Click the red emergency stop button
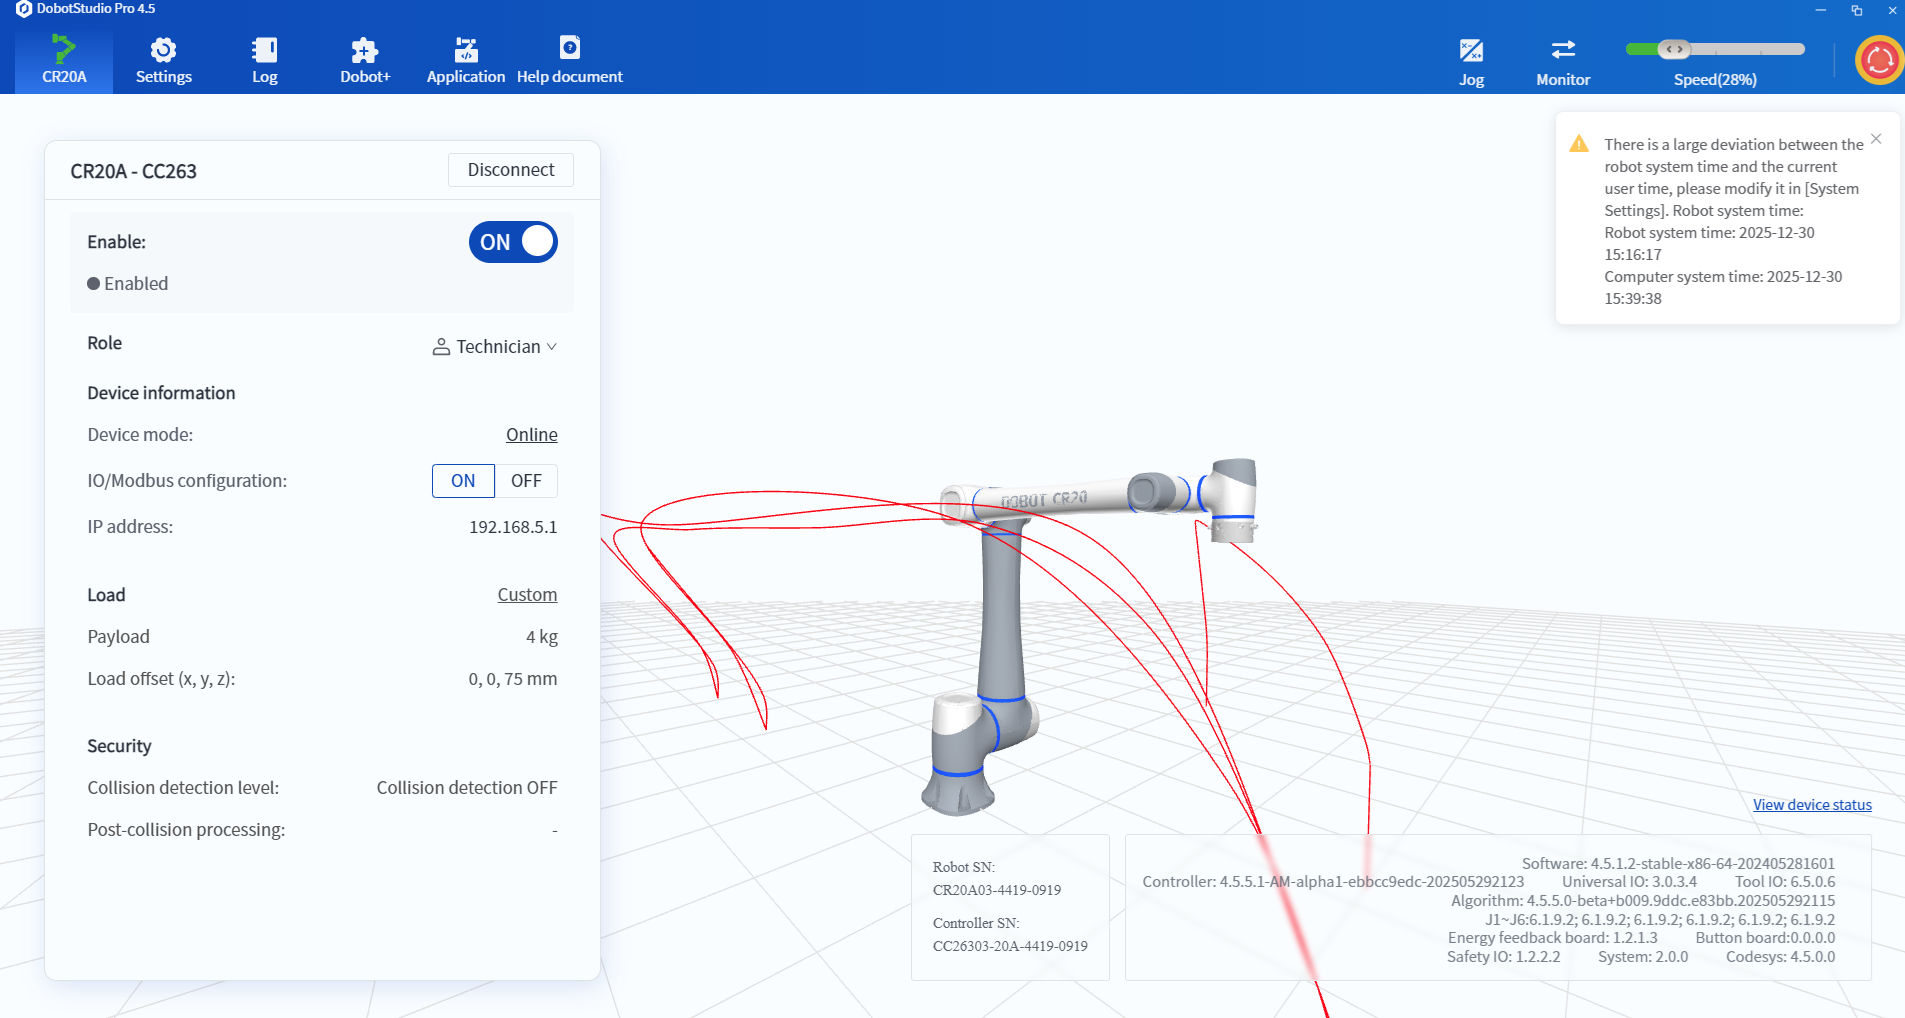 click(x=1880, y=60)
